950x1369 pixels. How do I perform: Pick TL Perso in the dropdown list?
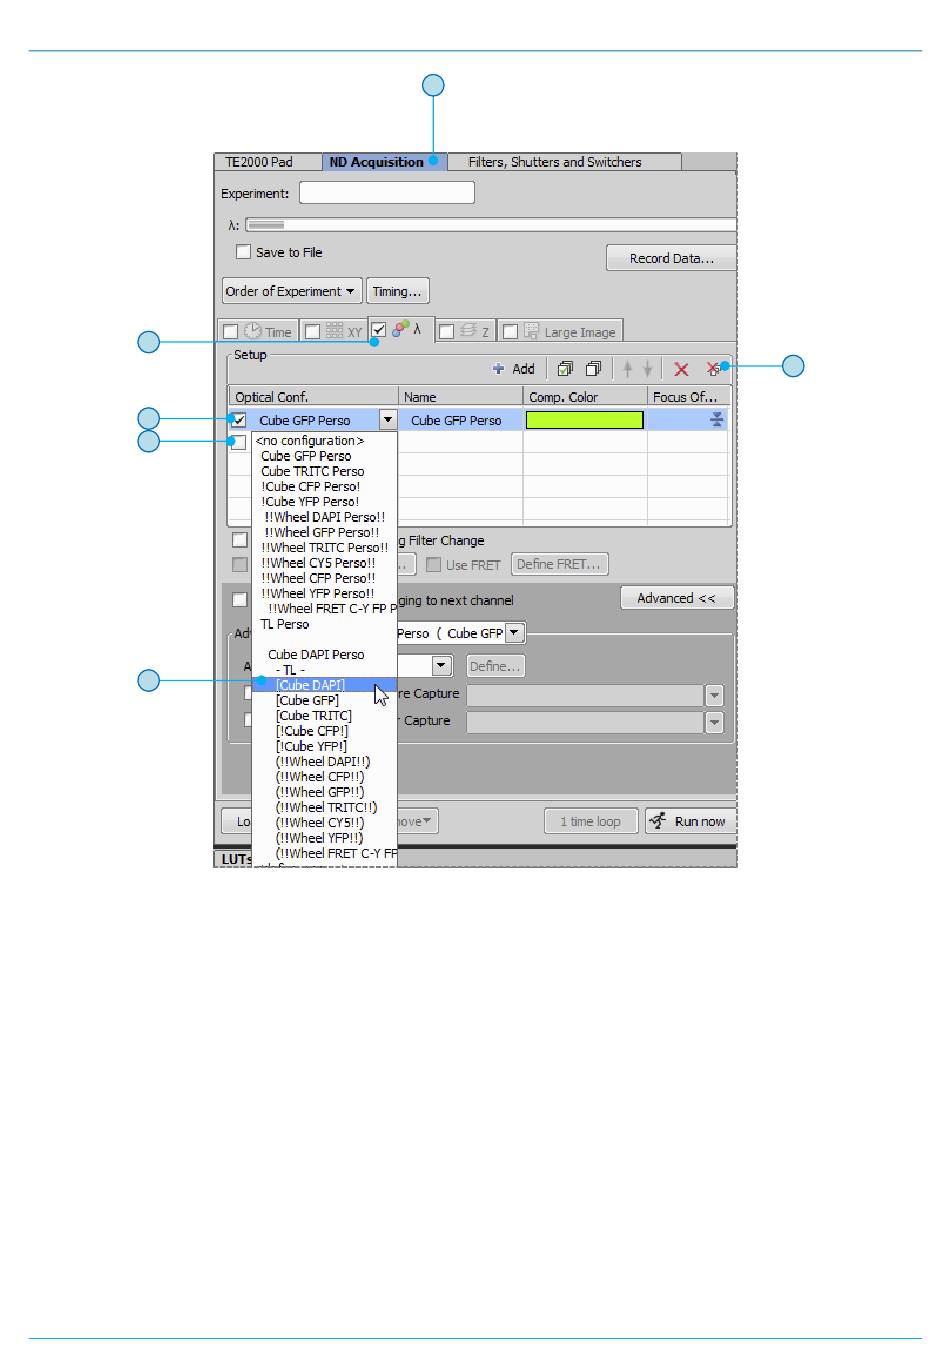tap(285, 624)
